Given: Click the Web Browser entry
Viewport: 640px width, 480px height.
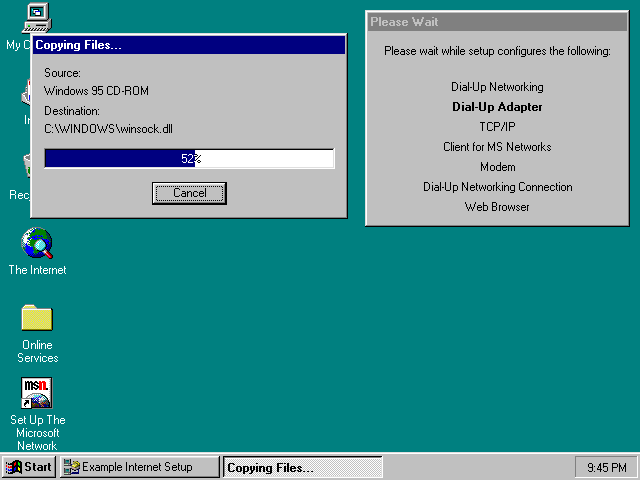Looking at the screenshot, I should click(x=497, y=207).
